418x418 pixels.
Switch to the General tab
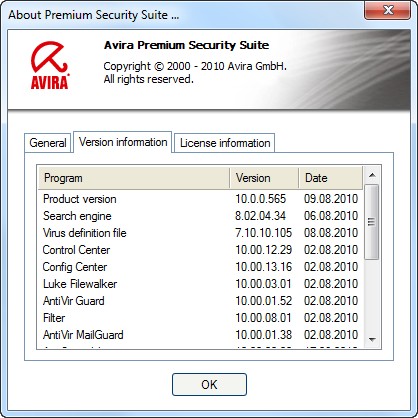(x=48, y=143)
